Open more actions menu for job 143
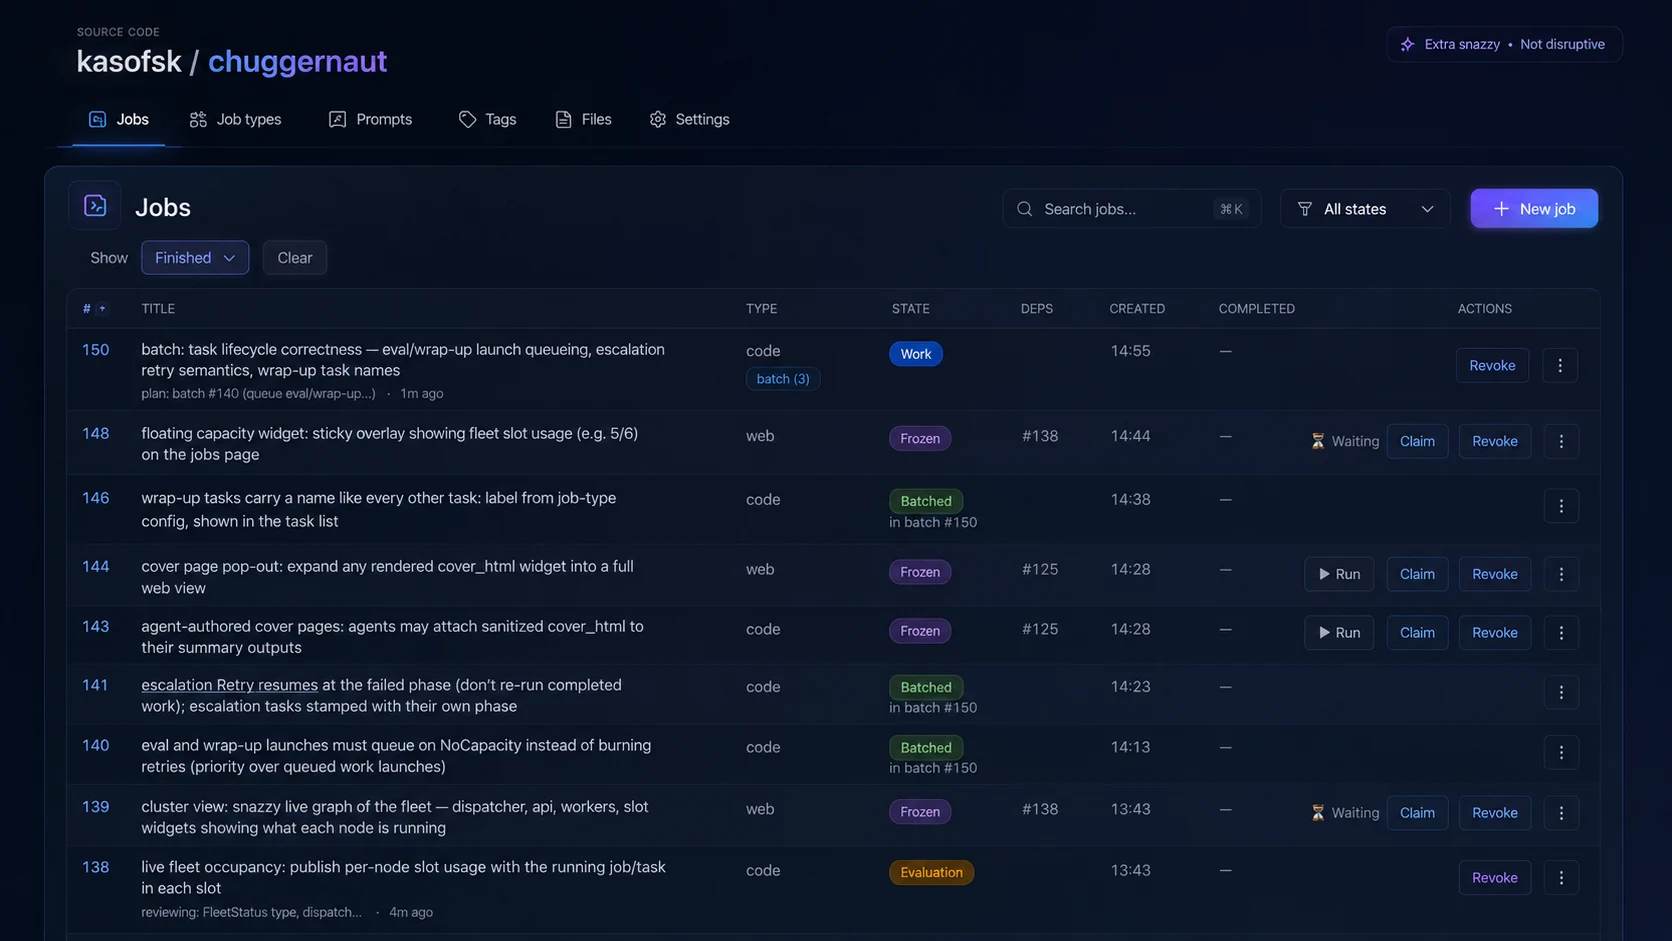The height and width of the screenshot is (941, 1672). tap(1561, 633)
